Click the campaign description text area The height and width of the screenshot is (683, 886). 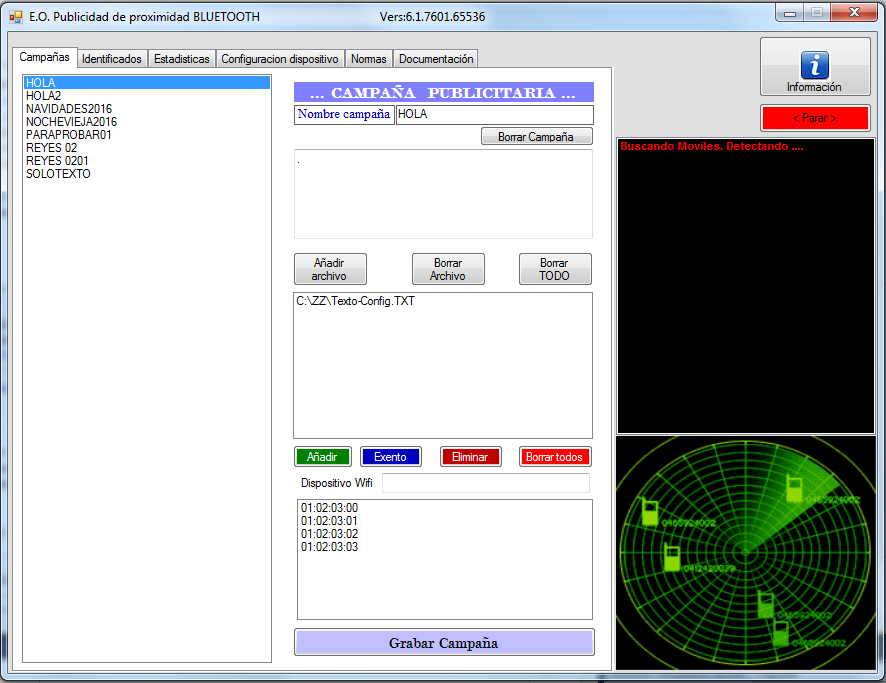pyautogui.click(x=443, y=194)
